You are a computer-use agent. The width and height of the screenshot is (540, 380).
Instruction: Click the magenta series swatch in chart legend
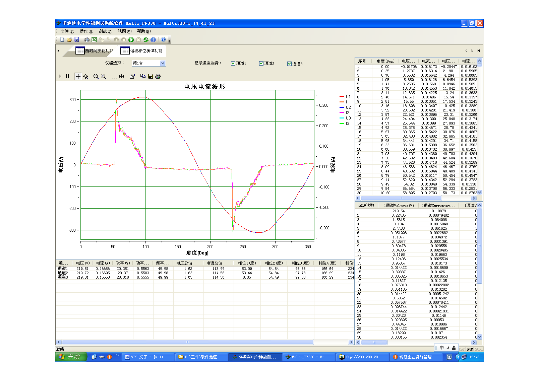(342, 113)
